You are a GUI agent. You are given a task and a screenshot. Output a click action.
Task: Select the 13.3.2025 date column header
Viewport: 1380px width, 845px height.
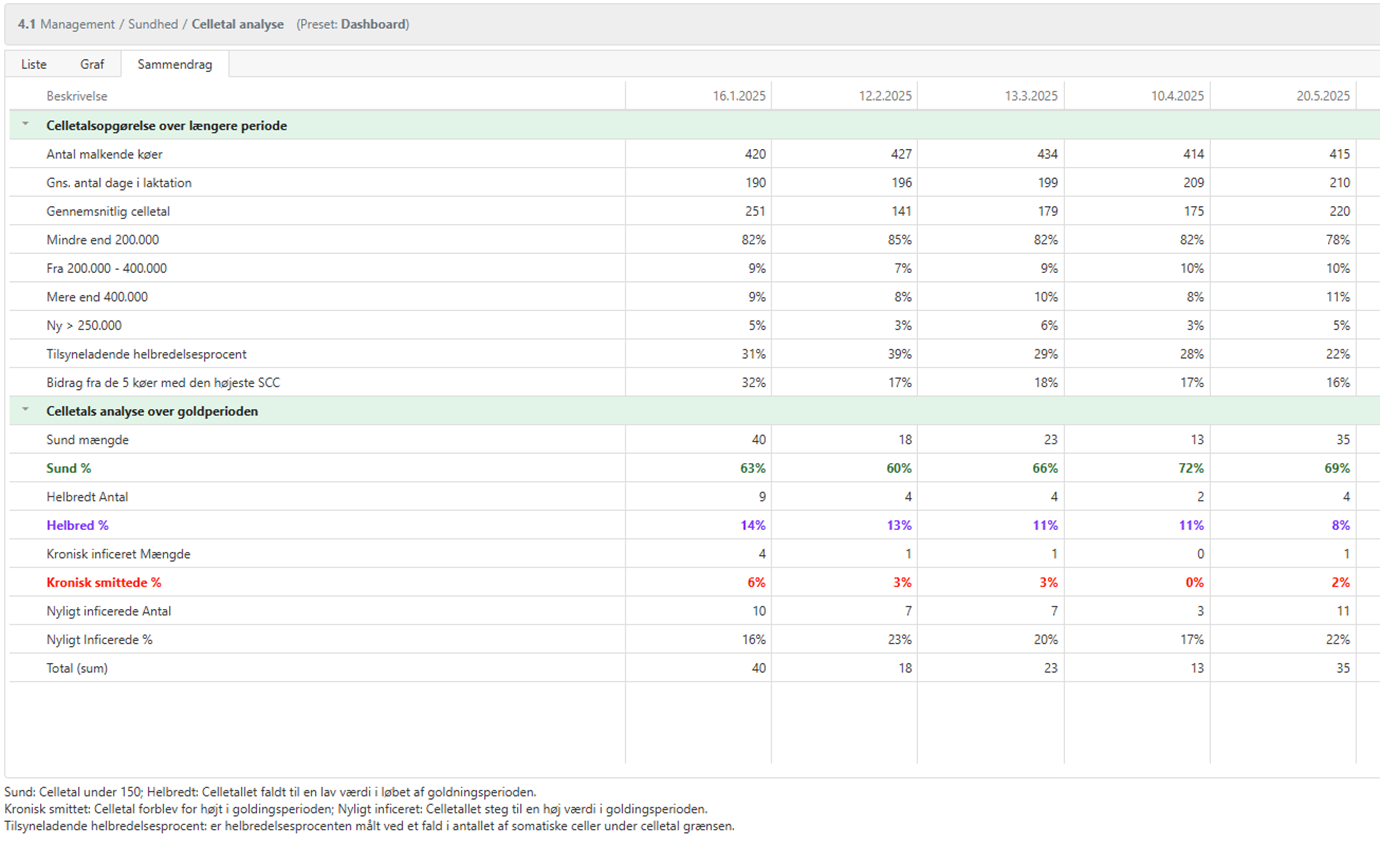point(1031,97)
